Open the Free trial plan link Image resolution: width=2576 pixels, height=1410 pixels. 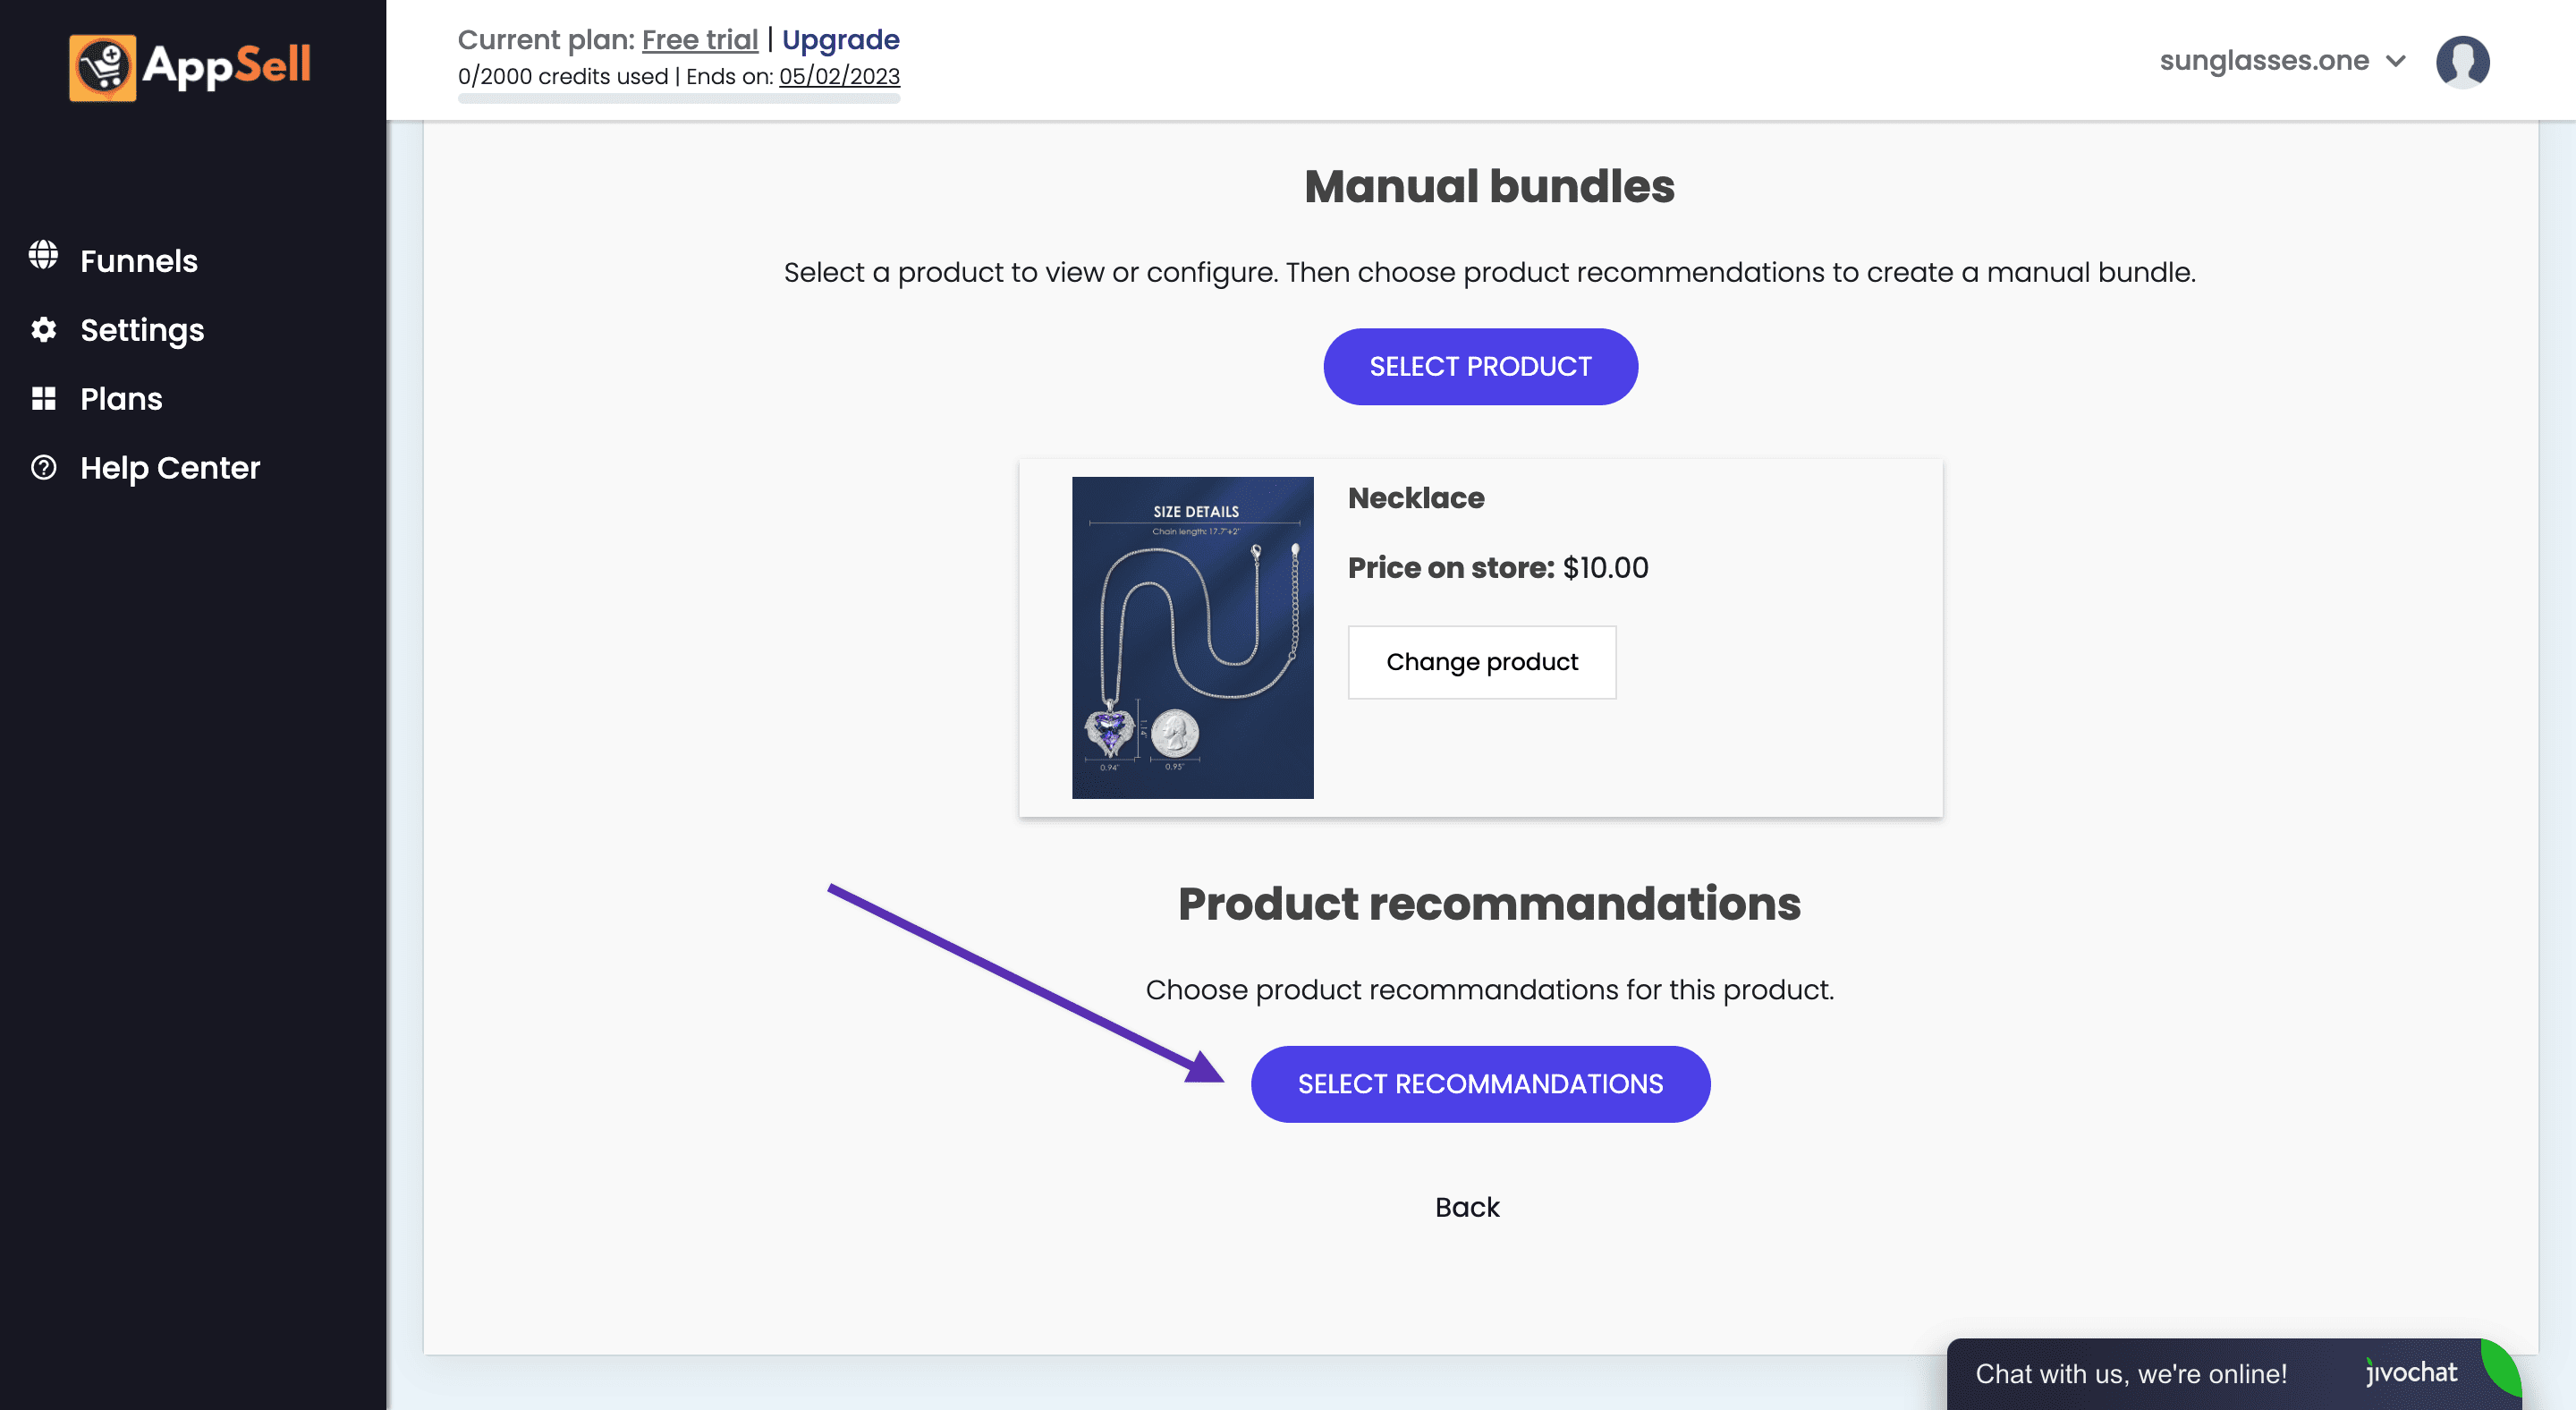point(699,39)
